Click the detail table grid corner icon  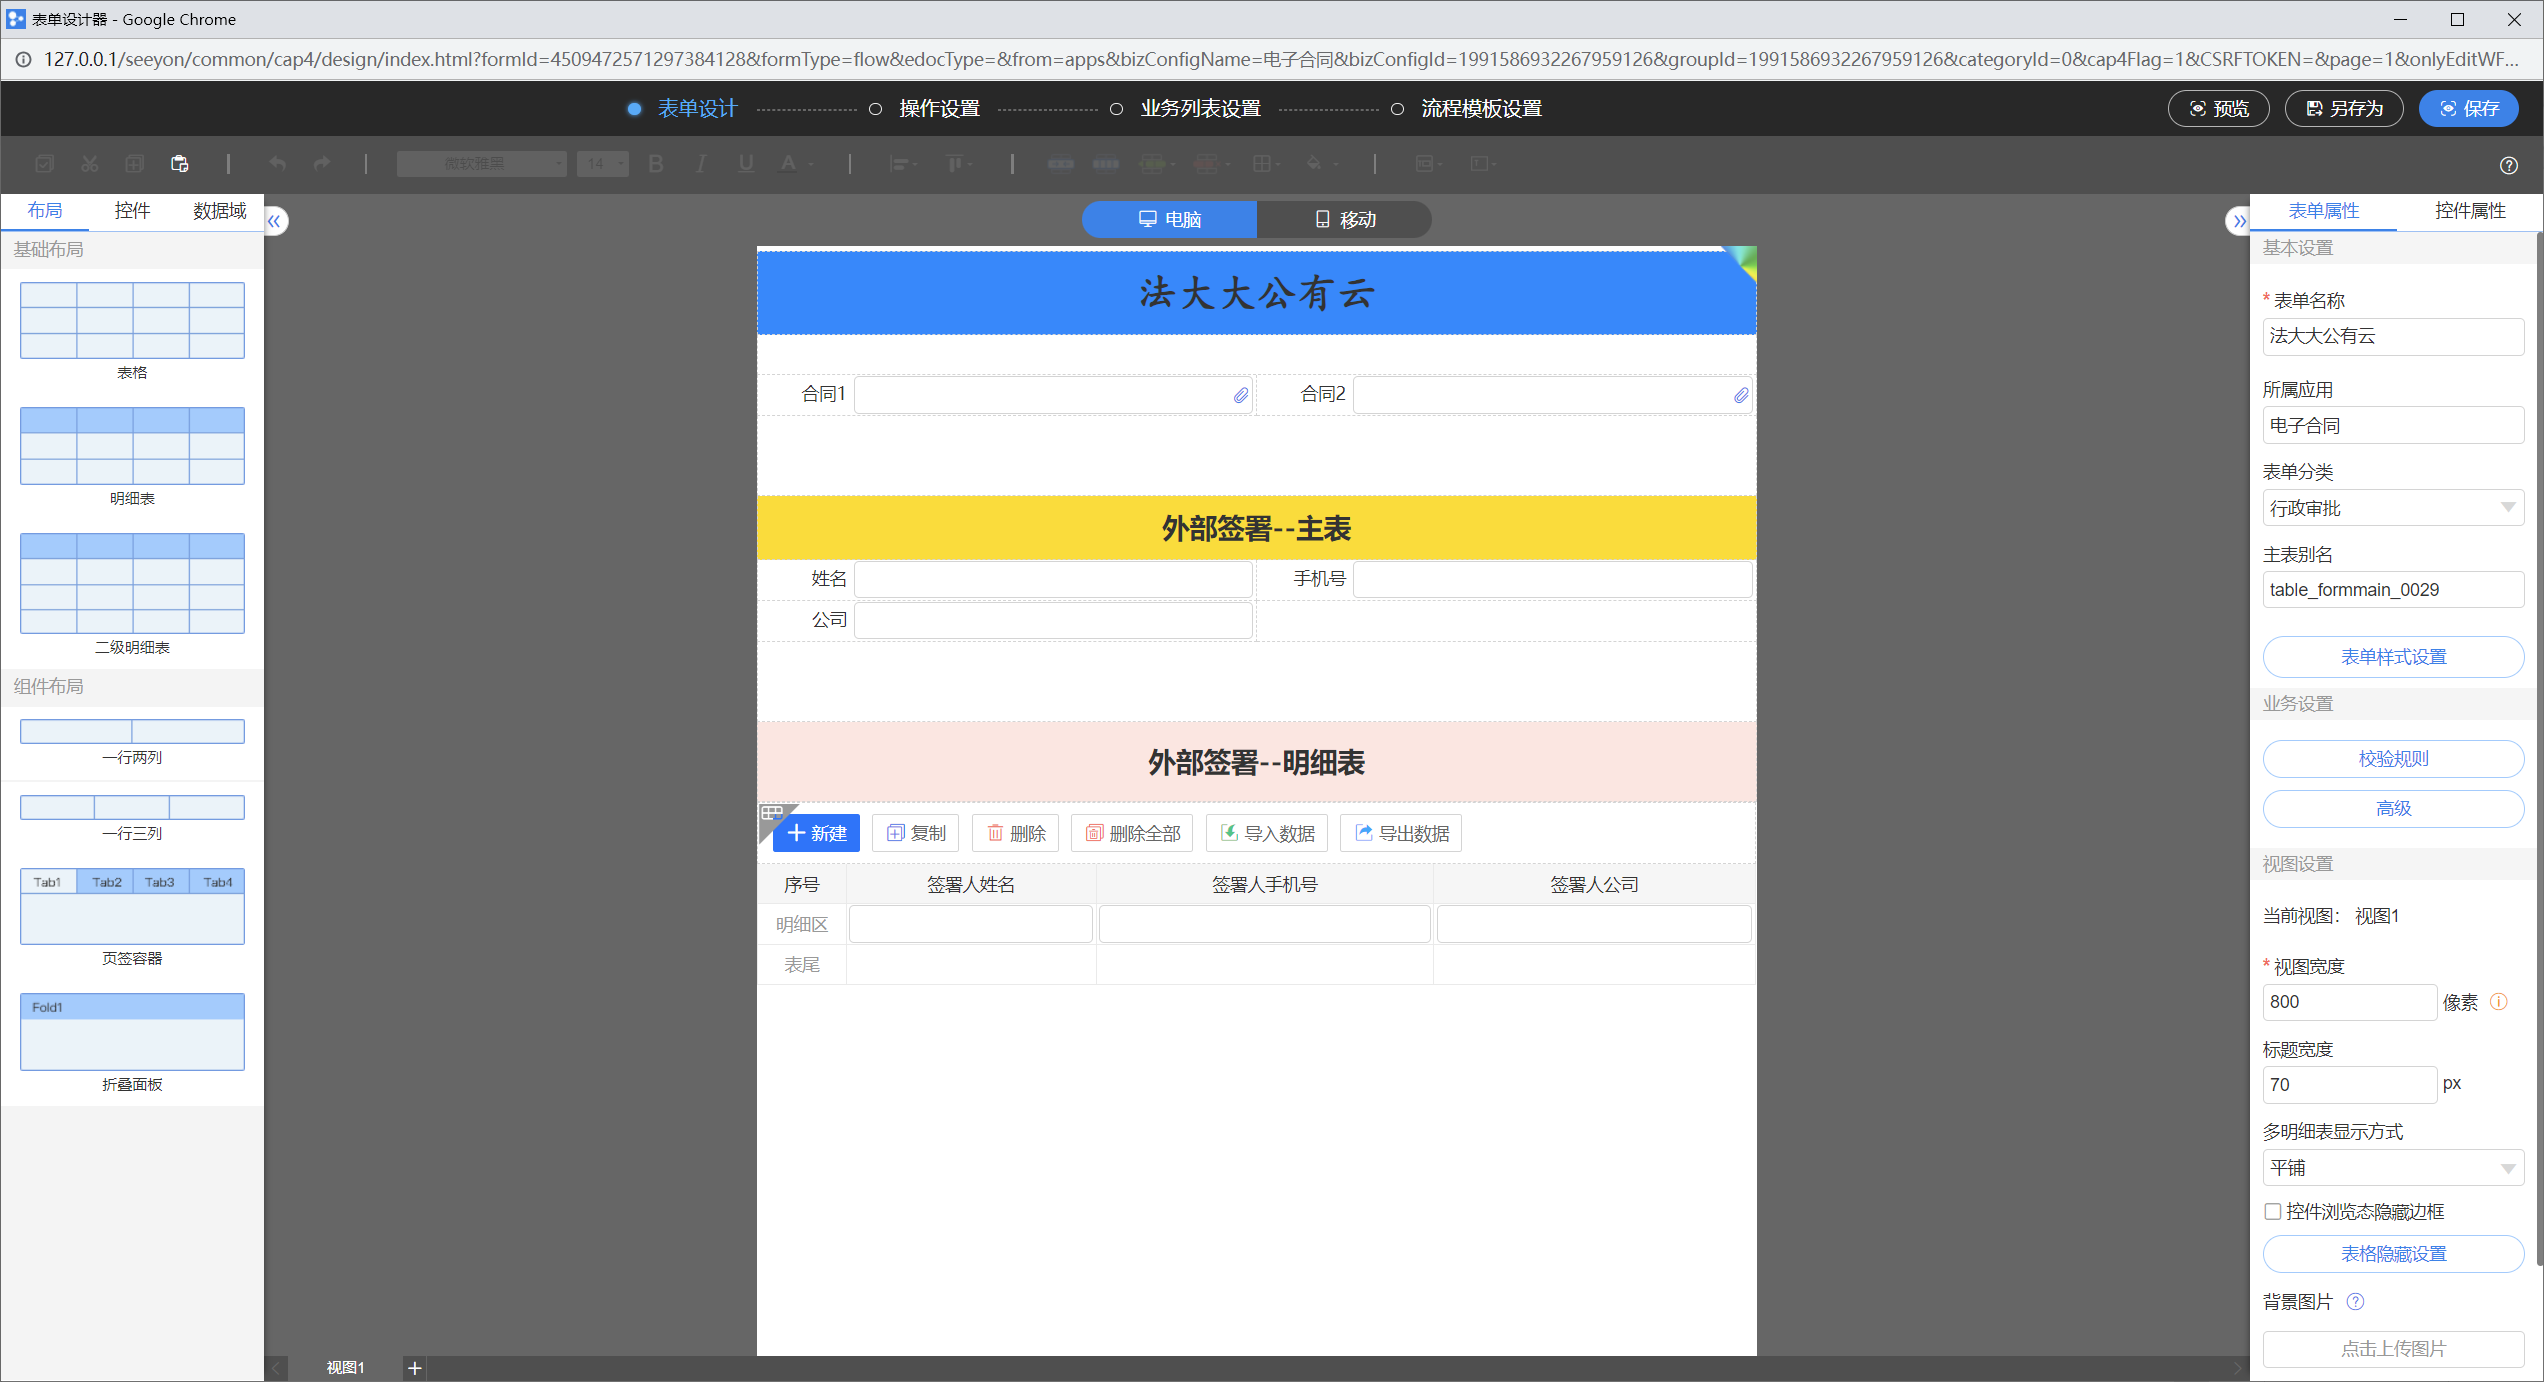[x=772, y=813]
